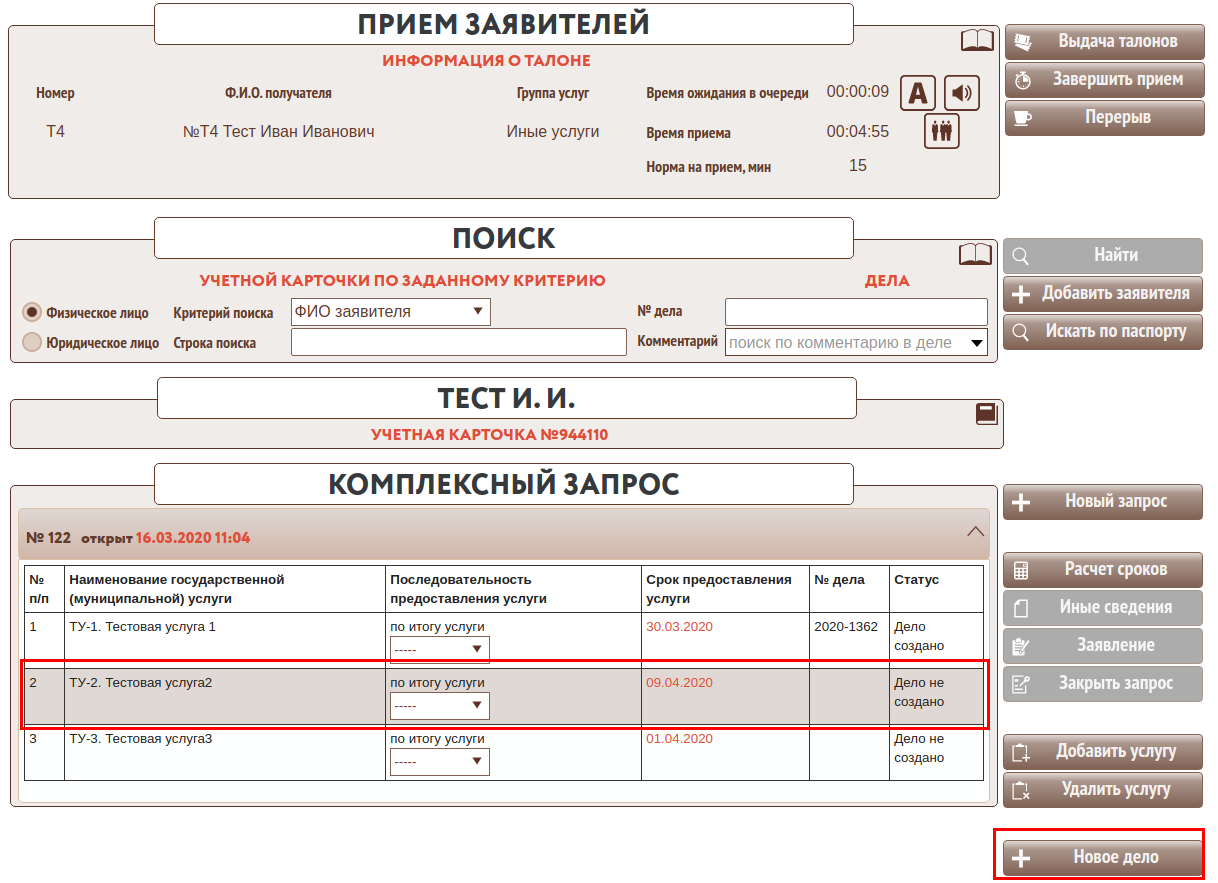
Task: Click the speaker sound icon
Action: [961, 93]
